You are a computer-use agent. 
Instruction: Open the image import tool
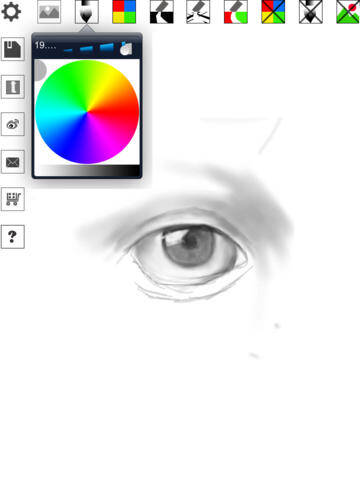click(x=49, y=12)
